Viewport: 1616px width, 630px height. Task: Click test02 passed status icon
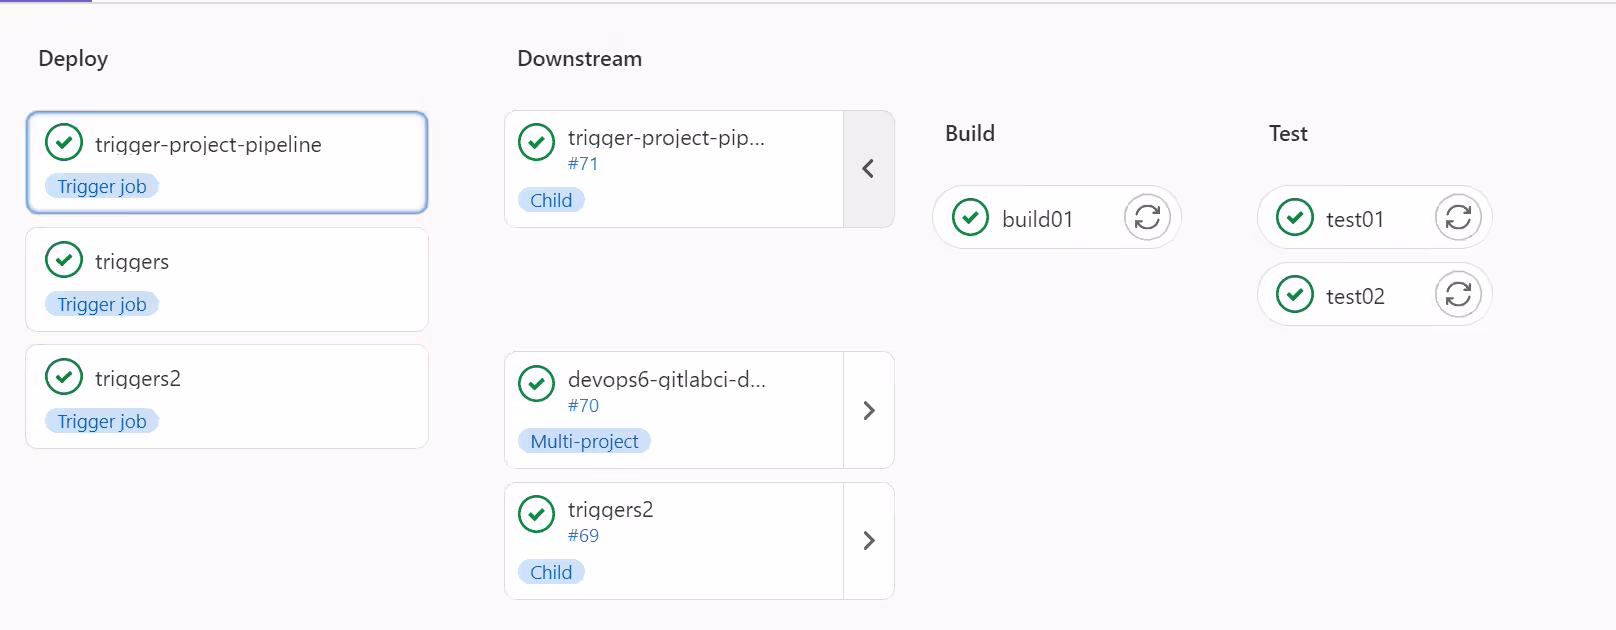coord(1295,294)
